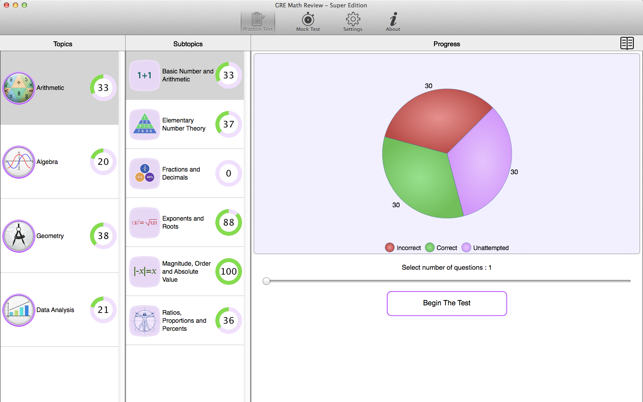Click the Arithmetic progress ring showing 33
This screenshot has width=643, height=402.
click(103, 87)
